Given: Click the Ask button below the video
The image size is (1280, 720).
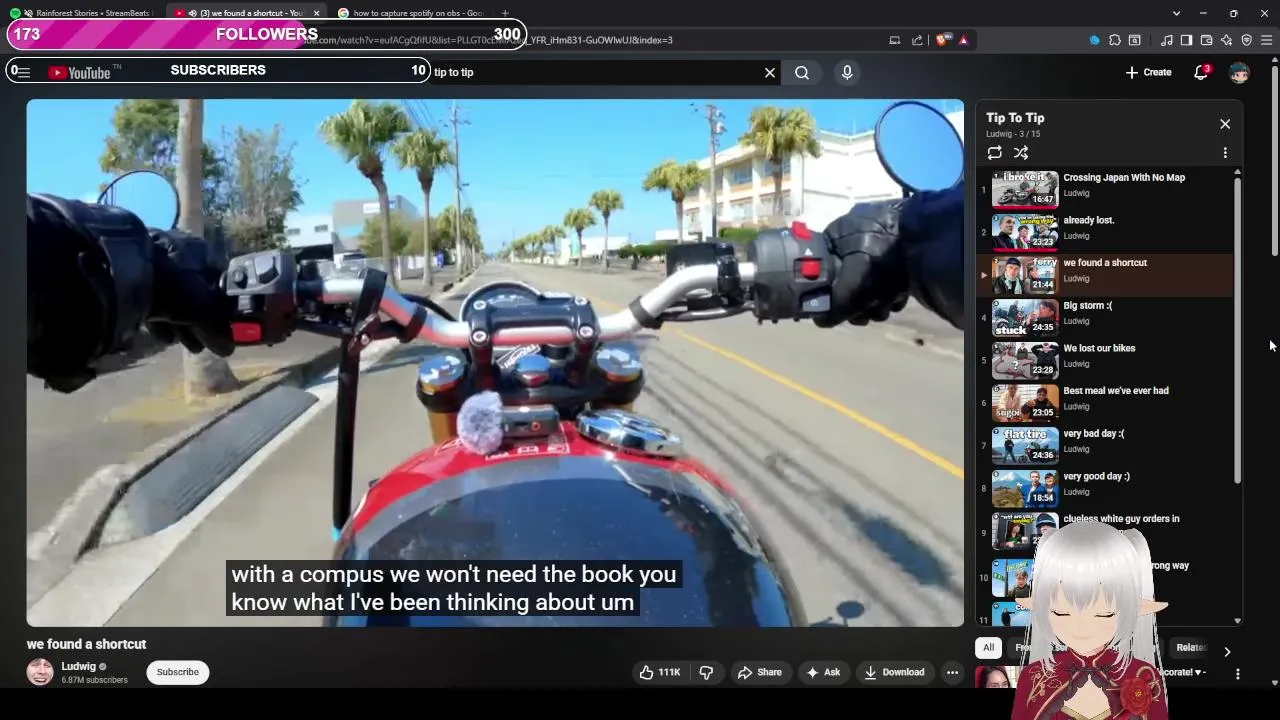Looking at the screenshot, I should pos(823,672).
